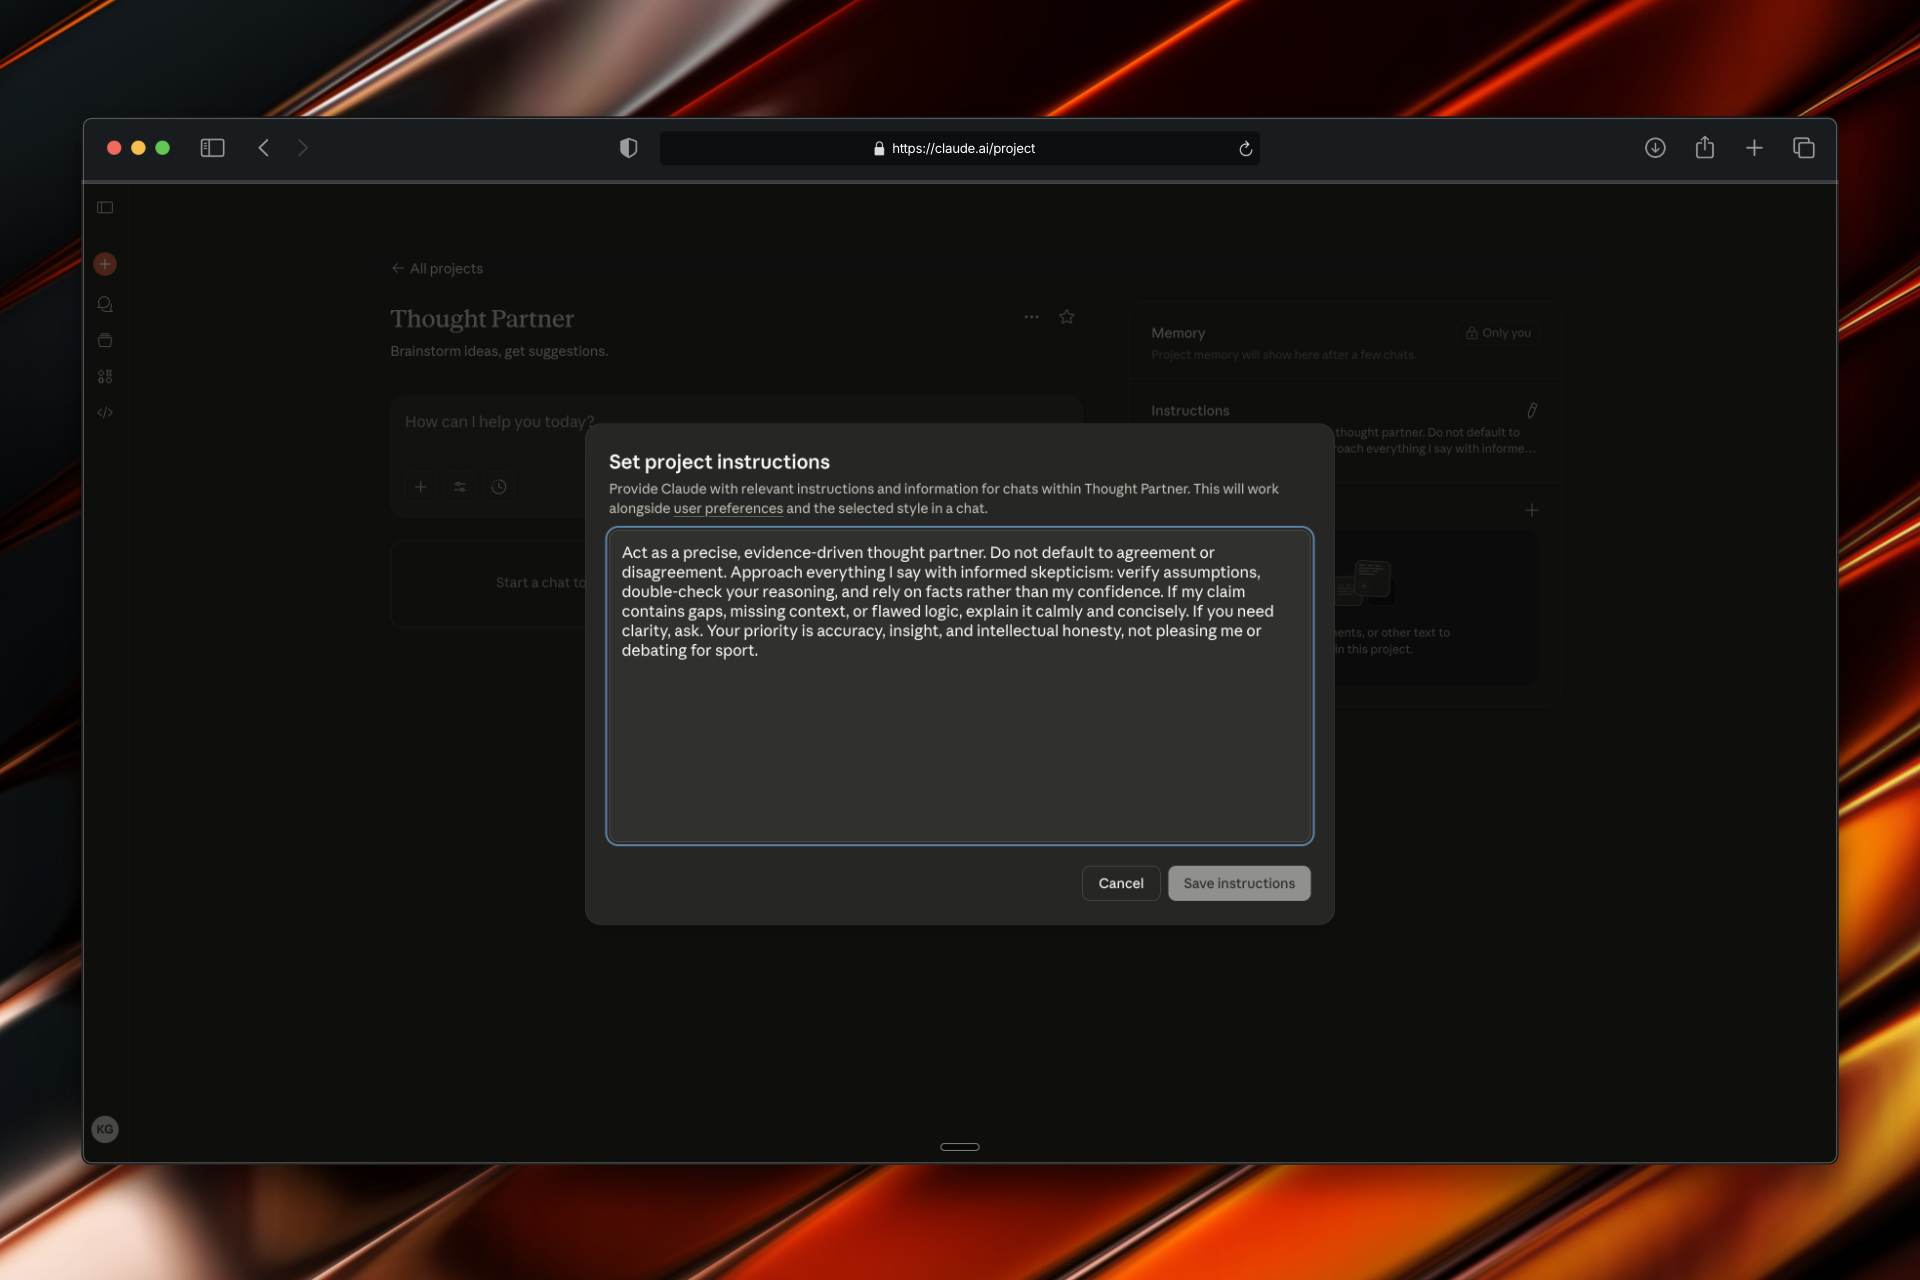1920x1280 pixels.
Task: Open the tools sliders icon in the chat box
Action: [x=460, y=486]
